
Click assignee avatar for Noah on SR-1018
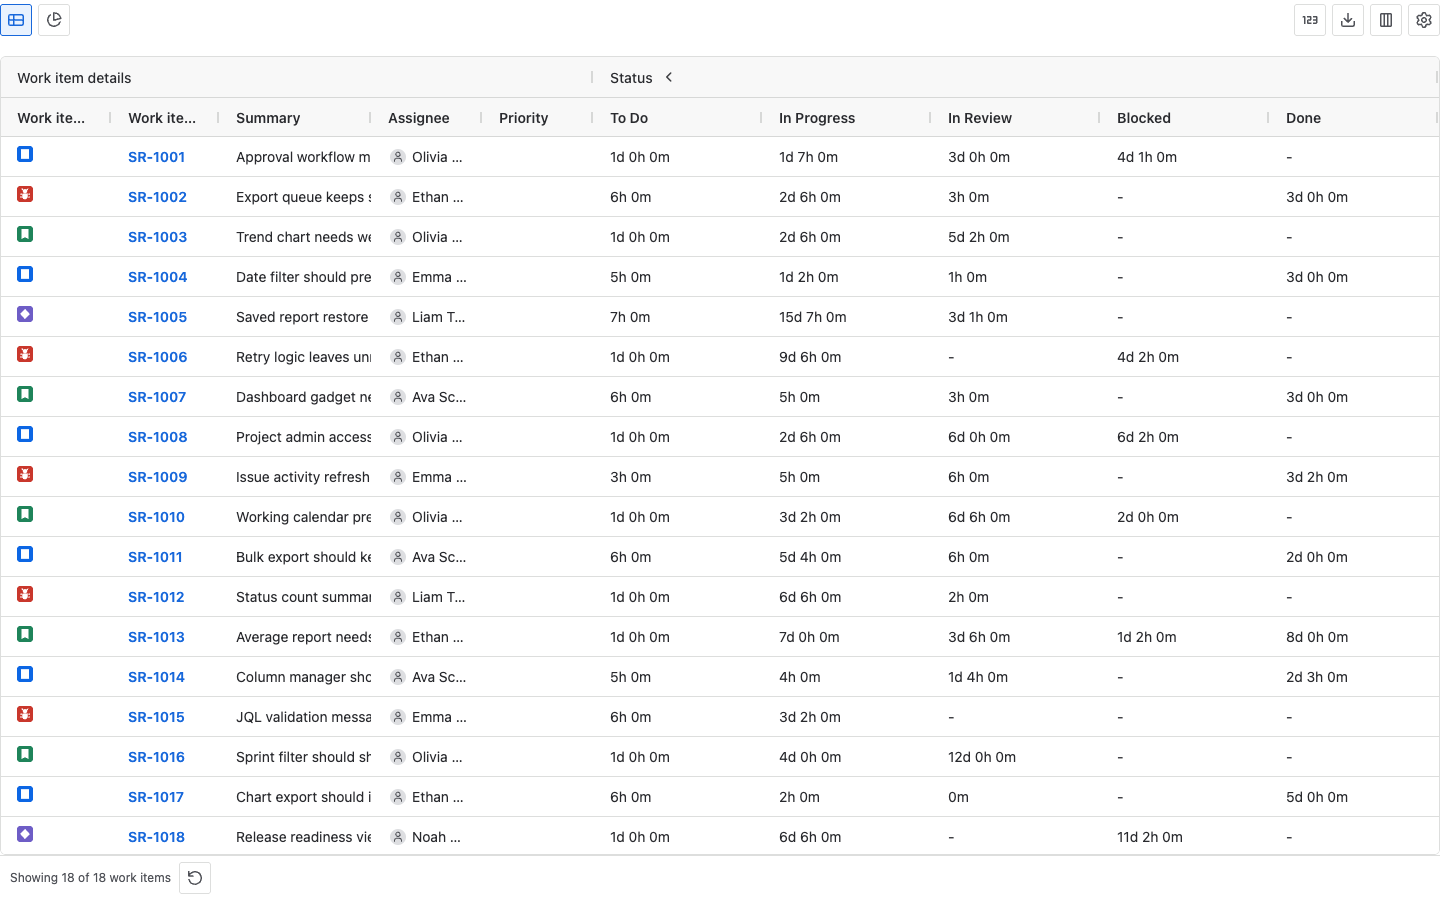coord(398,837)
